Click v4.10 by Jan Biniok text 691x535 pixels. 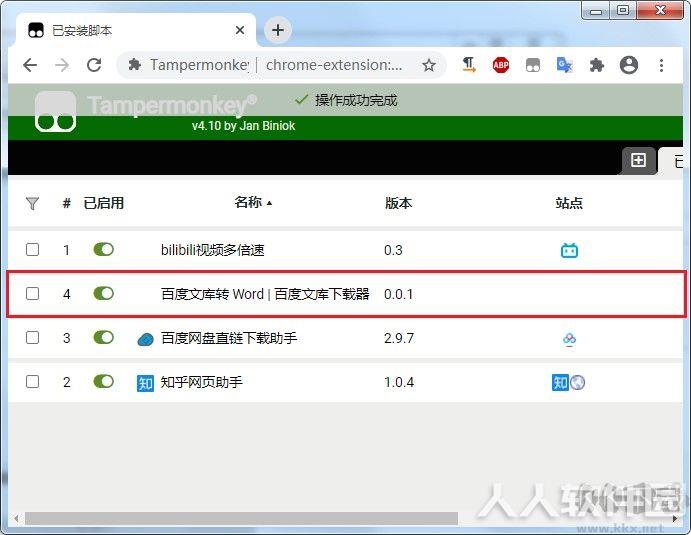click(x=243, y=126)
